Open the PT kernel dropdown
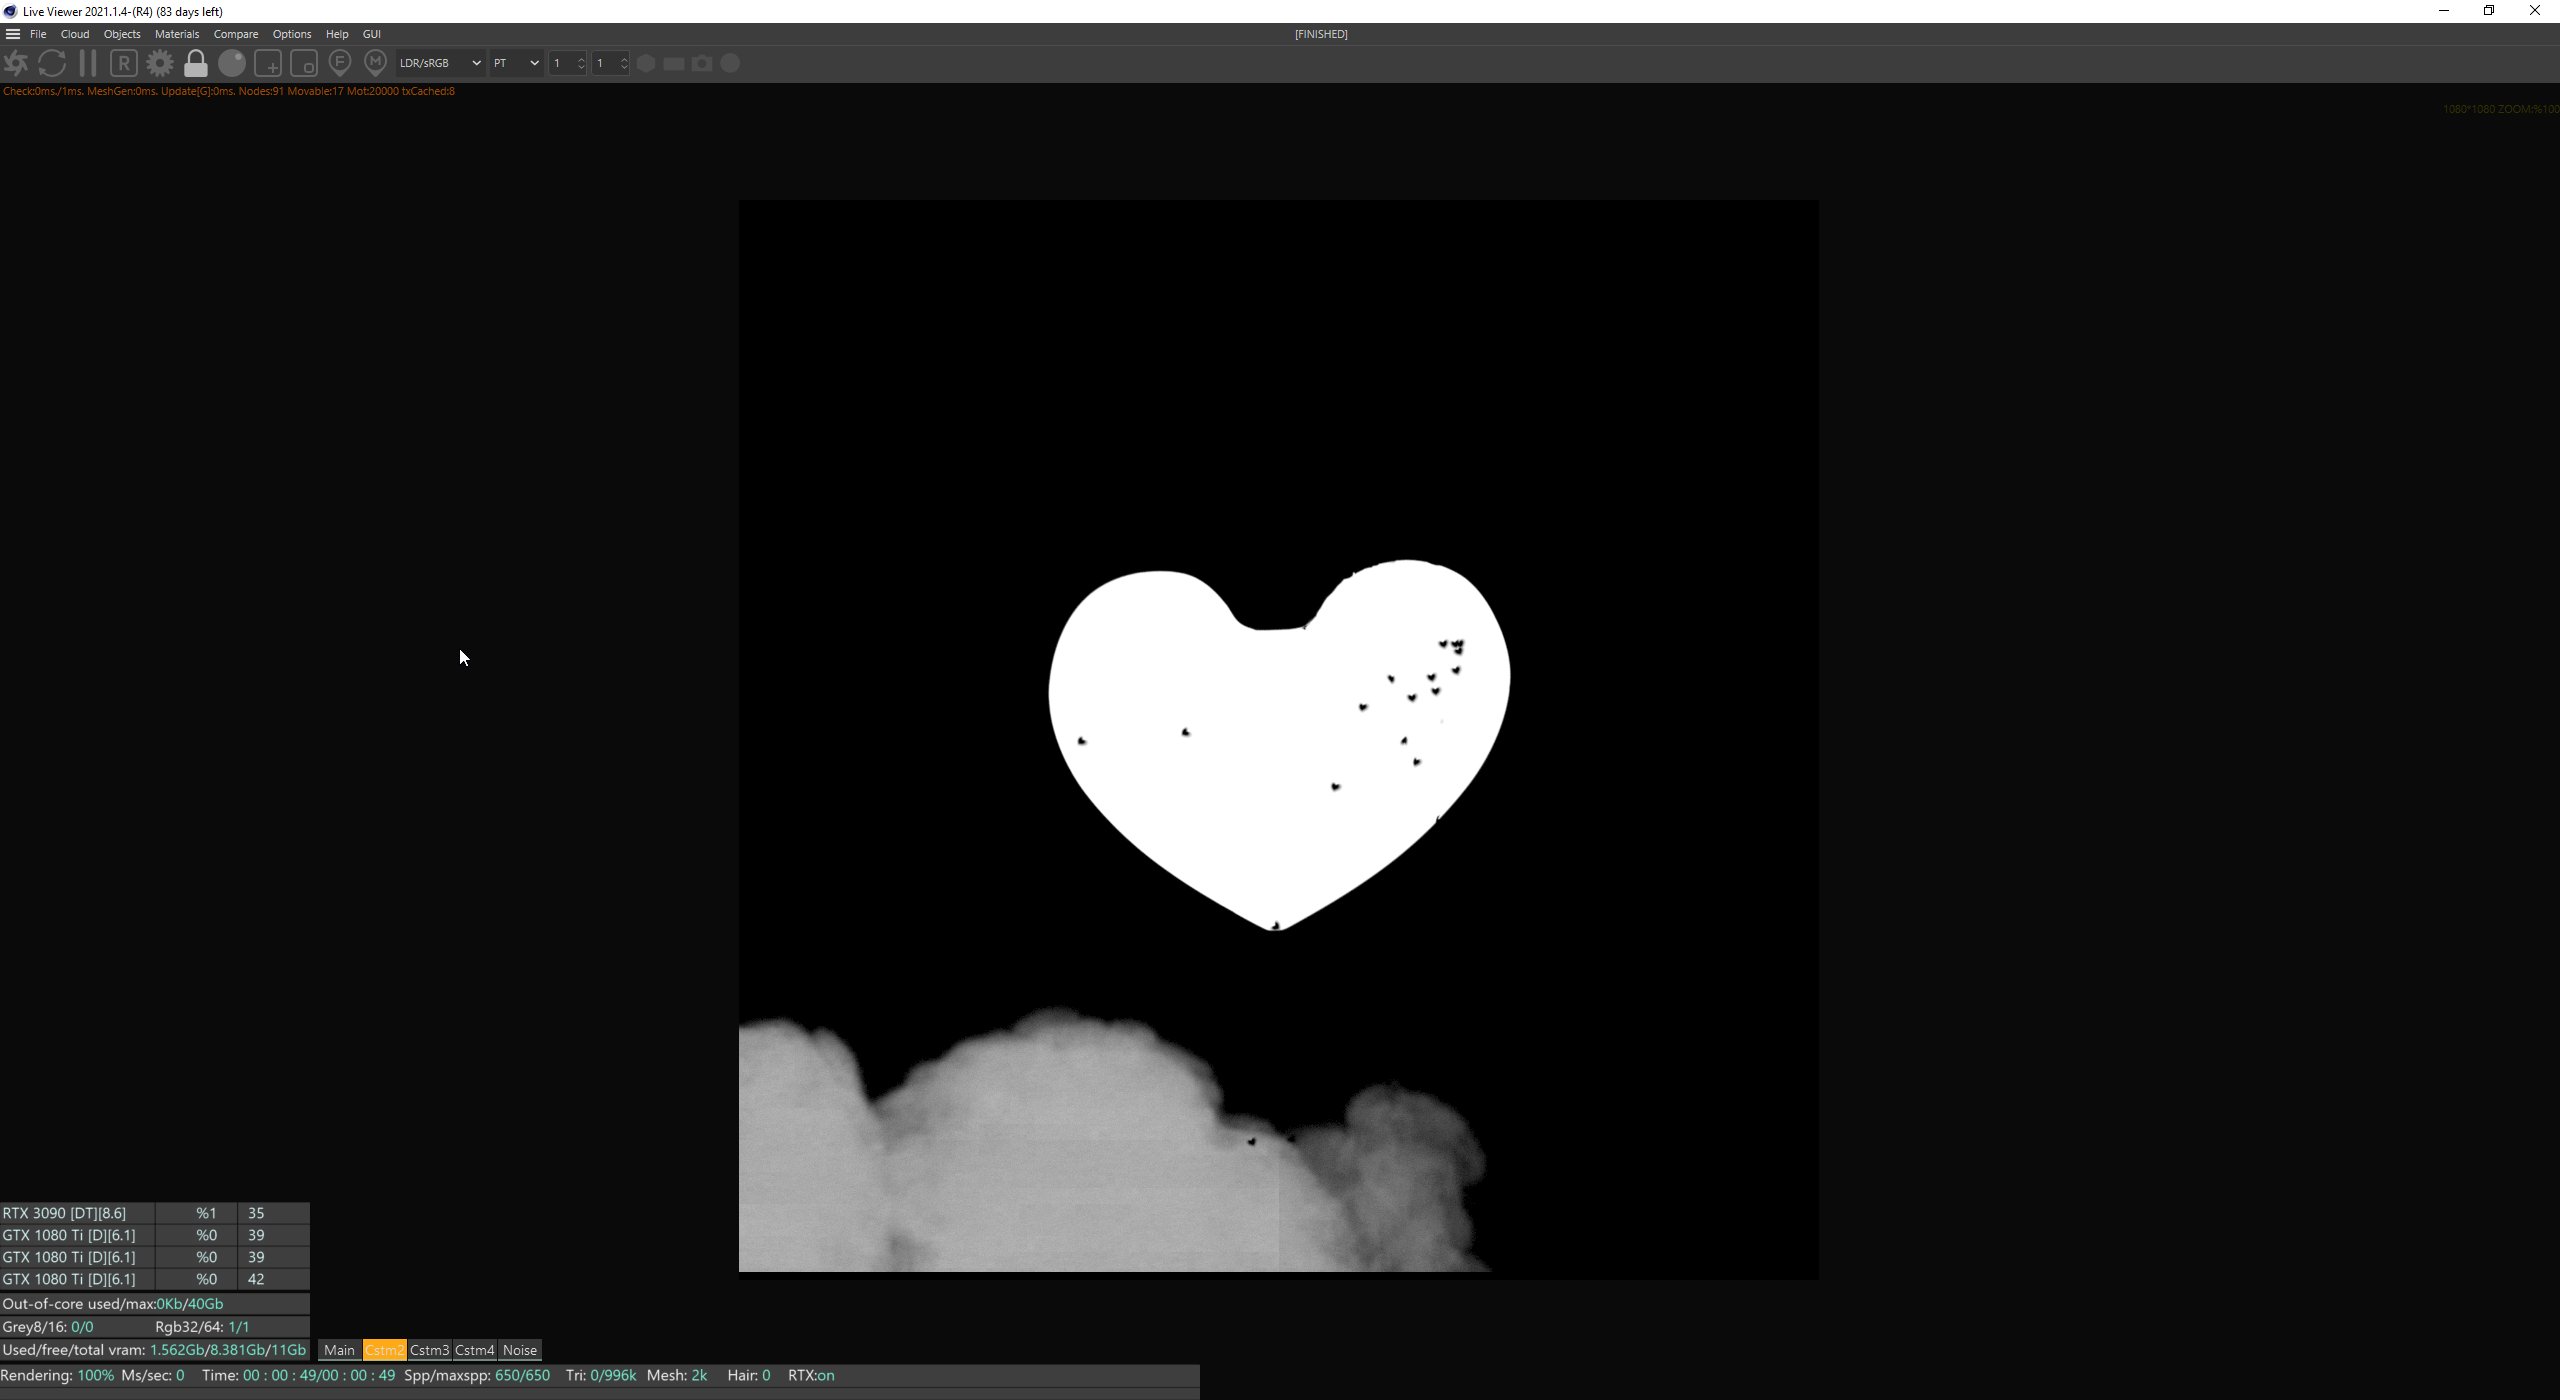The image size is (2560, 1400). (x=516, y=64)
